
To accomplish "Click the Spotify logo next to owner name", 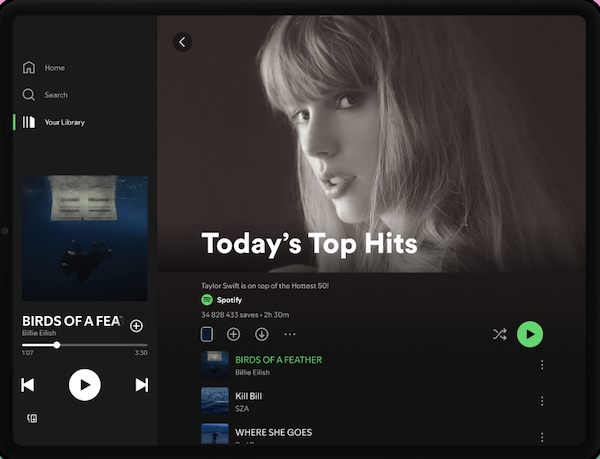I will click(x=207, y=300).
